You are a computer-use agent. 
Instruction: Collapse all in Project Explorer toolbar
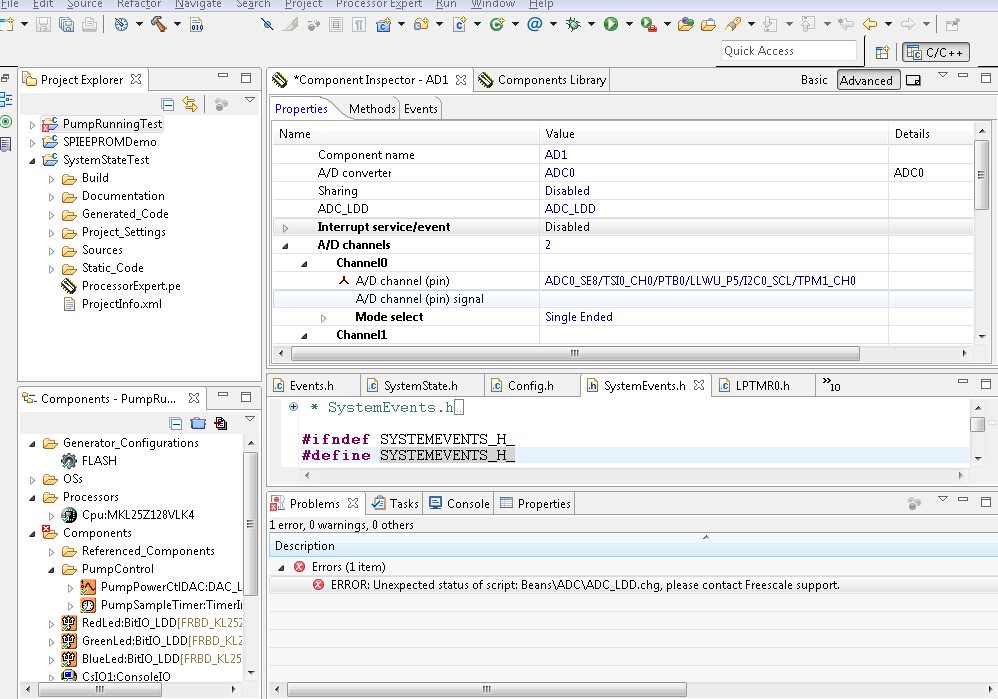(x=168, y=104)
